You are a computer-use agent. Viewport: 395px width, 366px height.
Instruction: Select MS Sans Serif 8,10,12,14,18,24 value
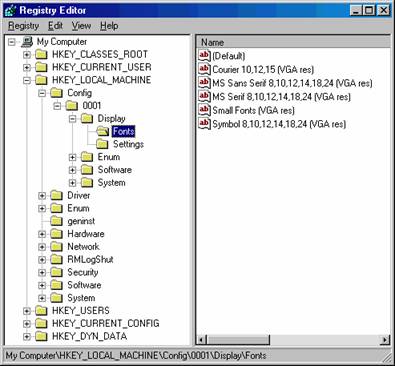pos(292,83)
